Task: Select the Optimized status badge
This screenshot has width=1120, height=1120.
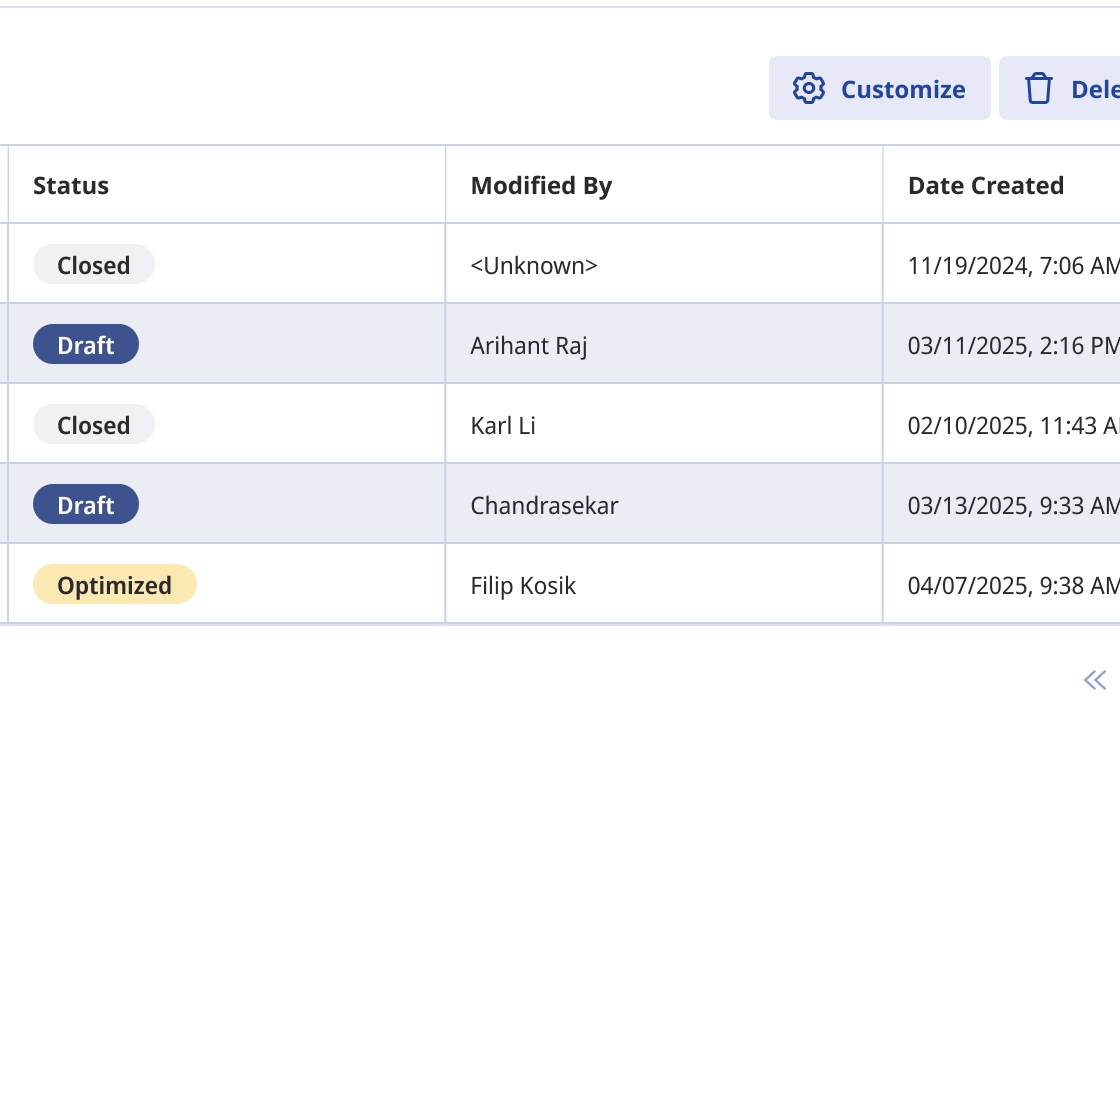Action: pyautogui.click(x=114, y=585)
